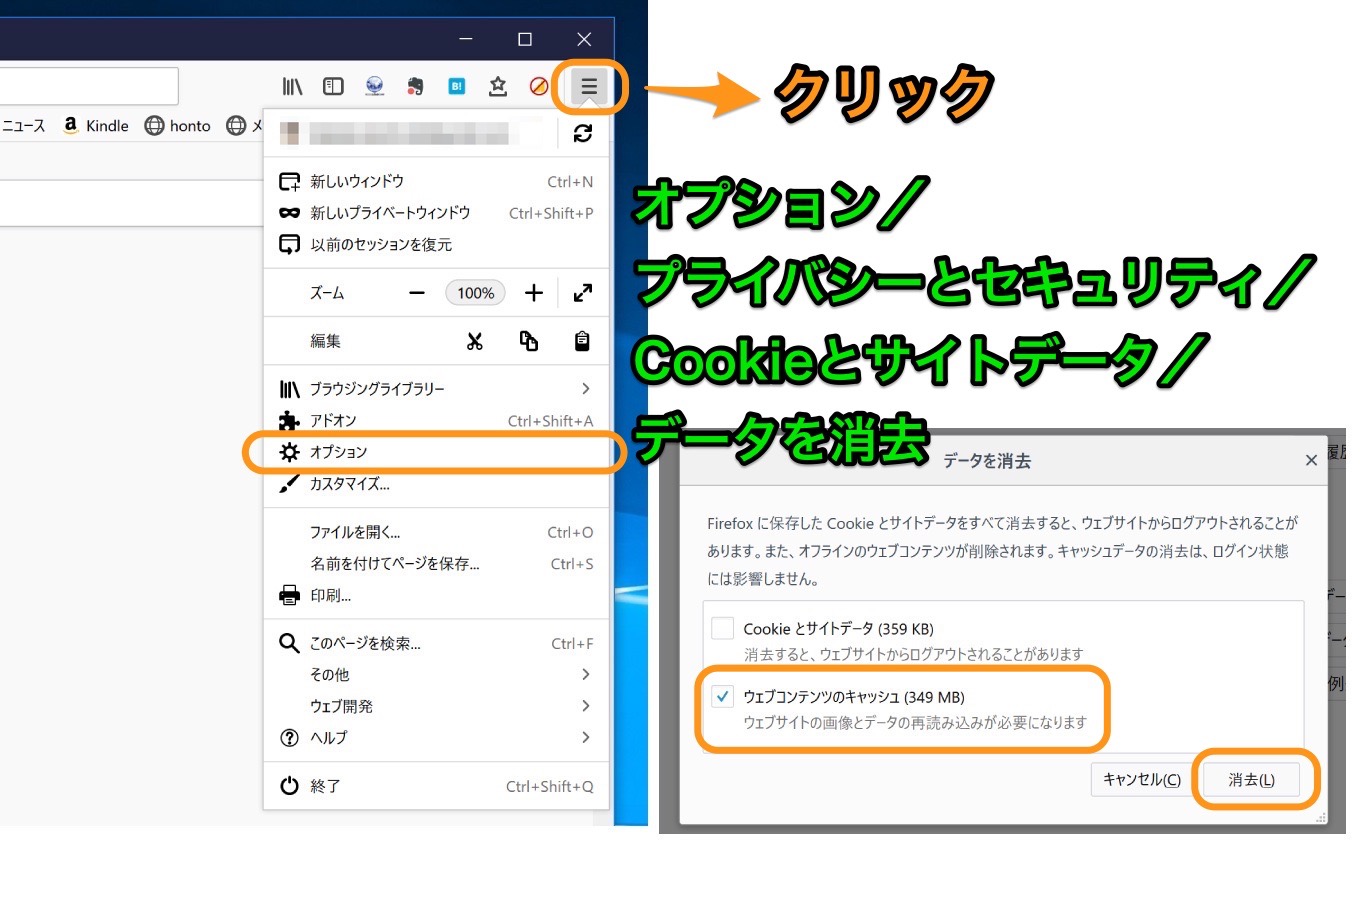Click the fullscreen arrows icon
The height and width of the screenshot is (900, 1360).
pyautogui.click(x=583, y=293)
